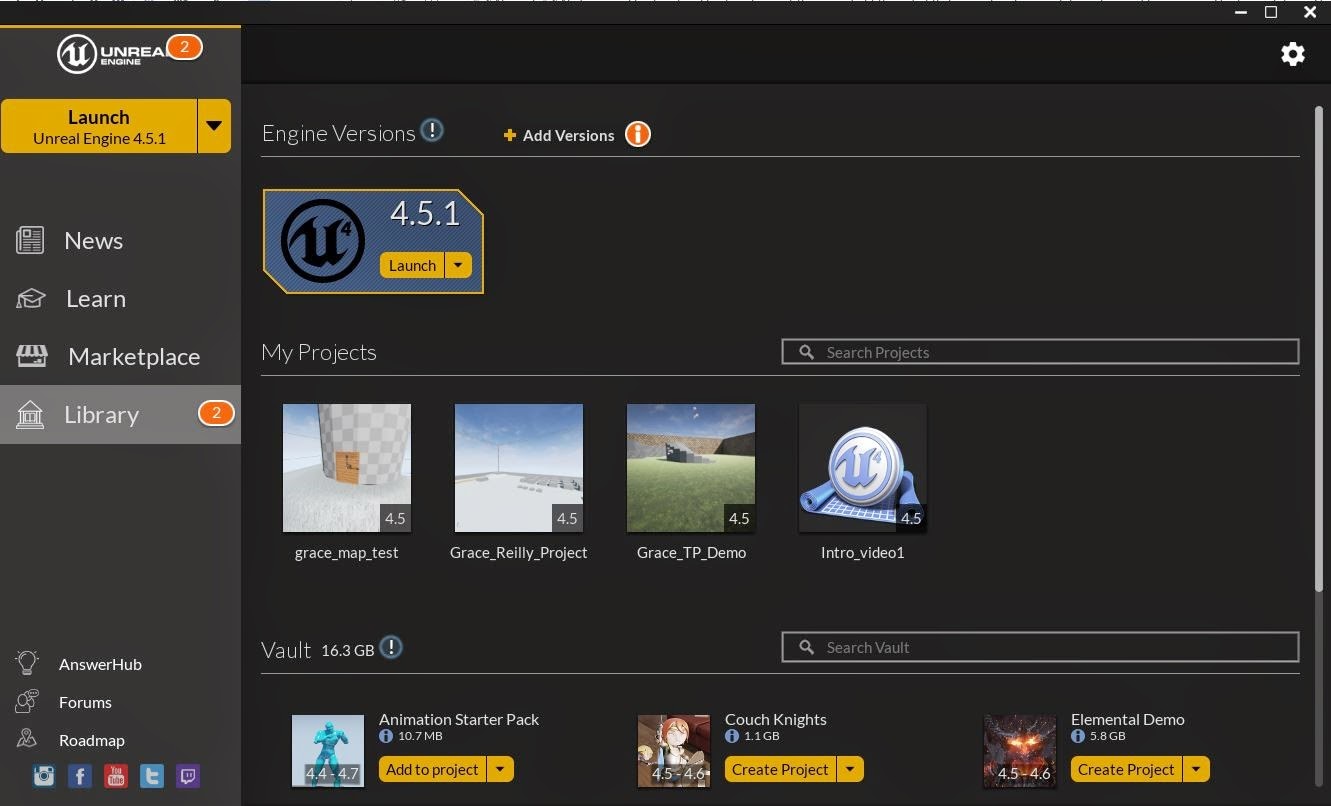Click the Library notification badge
Viewport: 1331px width, 806px height.
tap(216, 413)
